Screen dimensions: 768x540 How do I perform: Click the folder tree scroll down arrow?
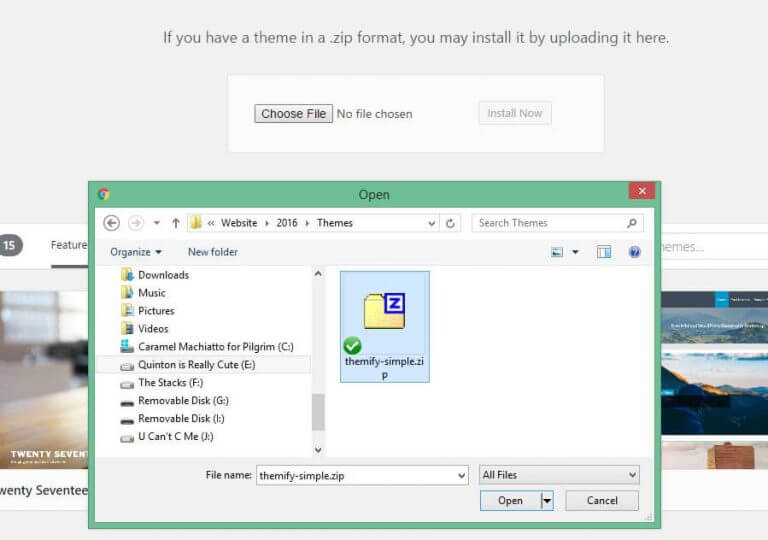pyautogui.click(x=318, y=449)
